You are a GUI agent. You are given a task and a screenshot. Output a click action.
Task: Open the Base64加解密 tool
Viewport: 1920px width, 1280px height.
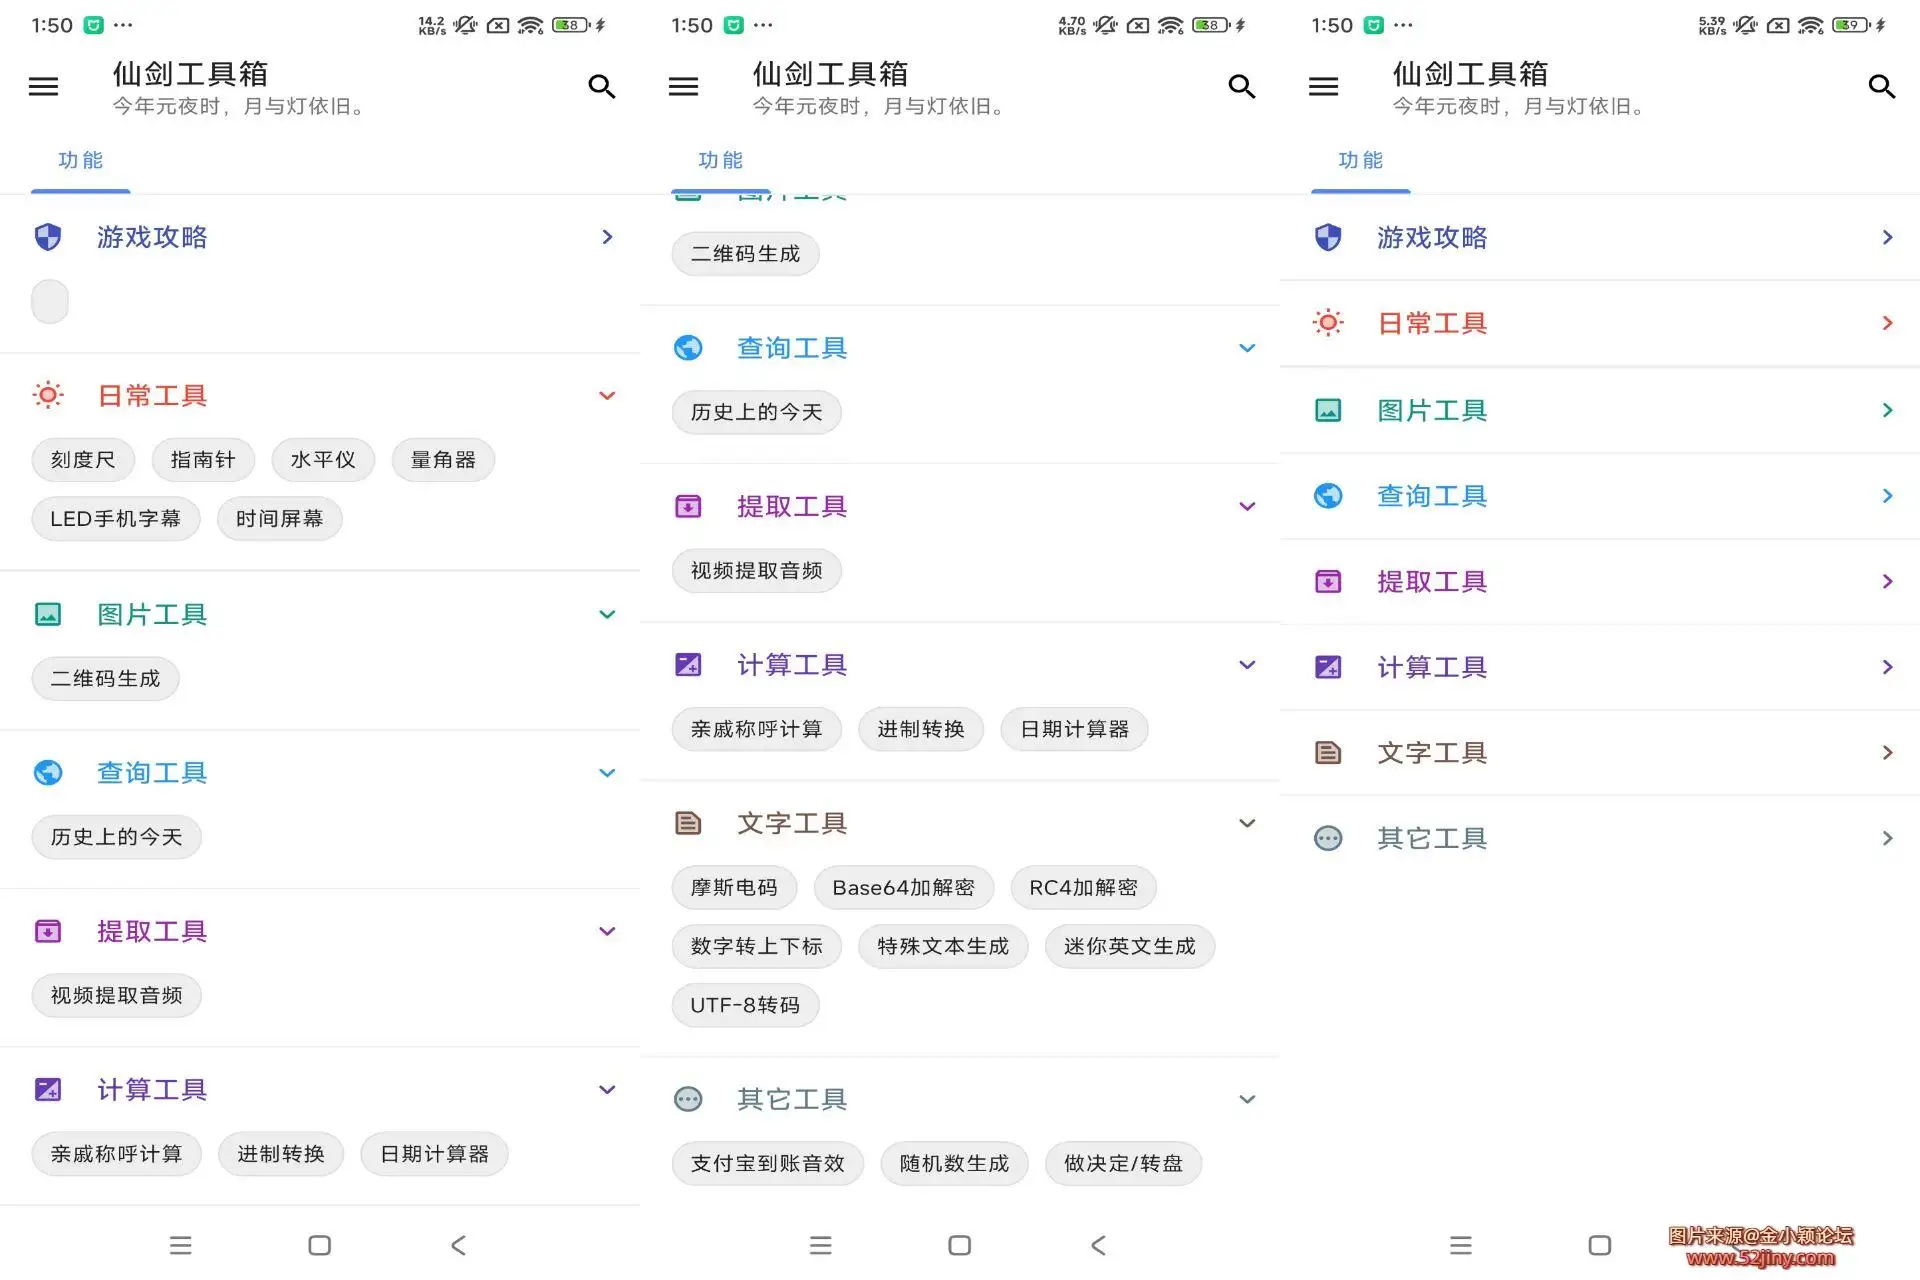click(903, 887)
